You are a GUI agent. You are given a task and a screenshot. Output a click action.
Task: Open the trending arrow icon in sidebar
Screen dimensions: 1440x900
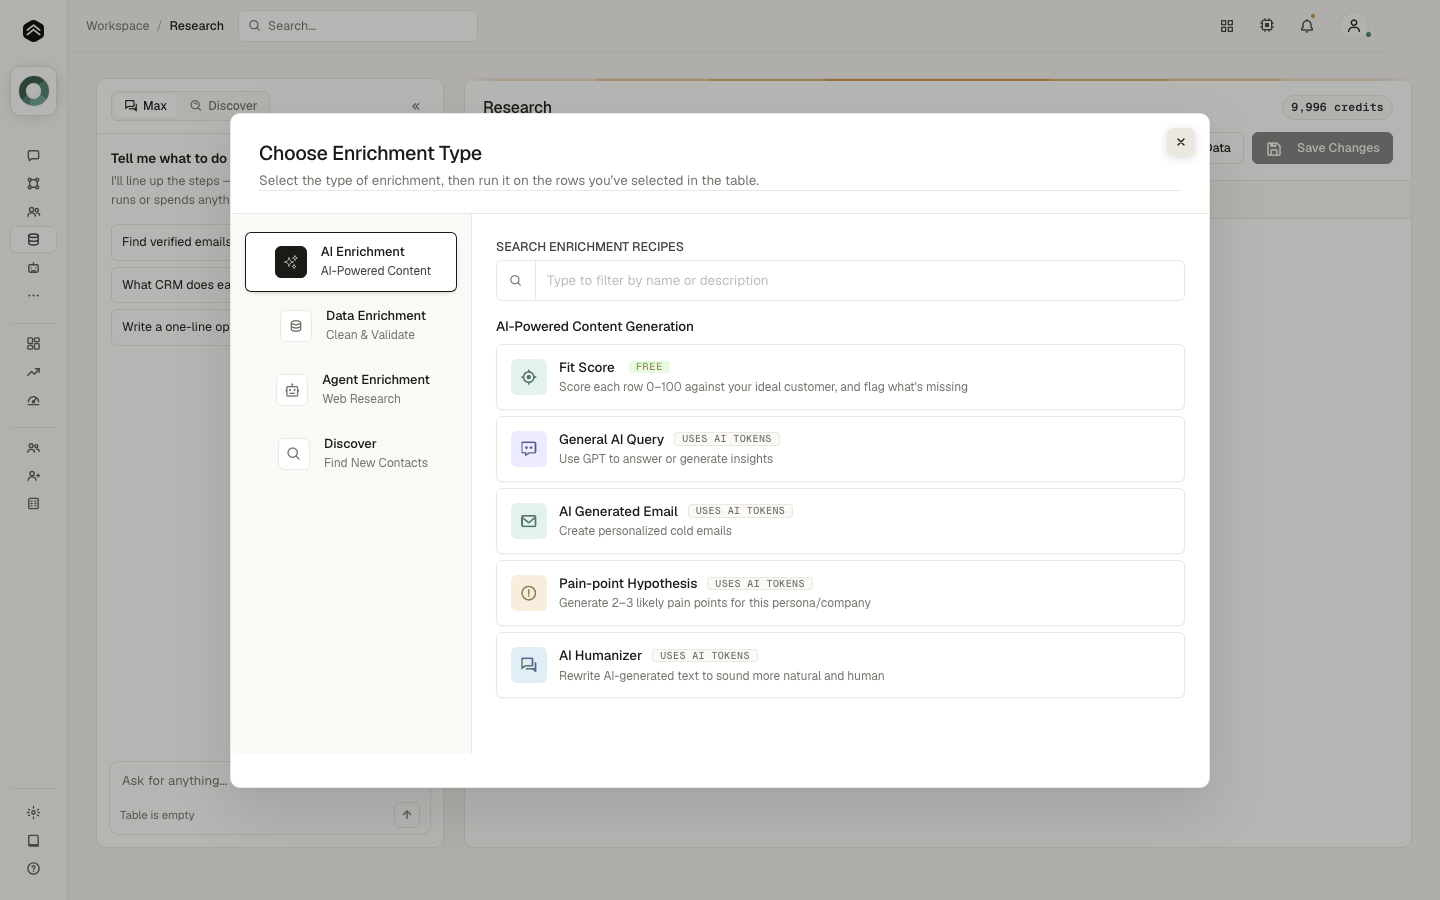(33, 372)
